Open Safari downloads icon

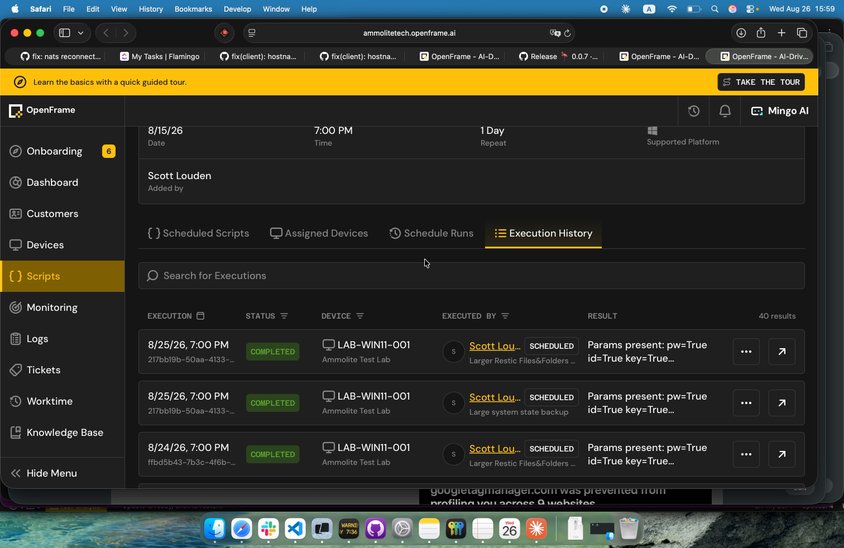pyautogui.click(x=741, y=33)
